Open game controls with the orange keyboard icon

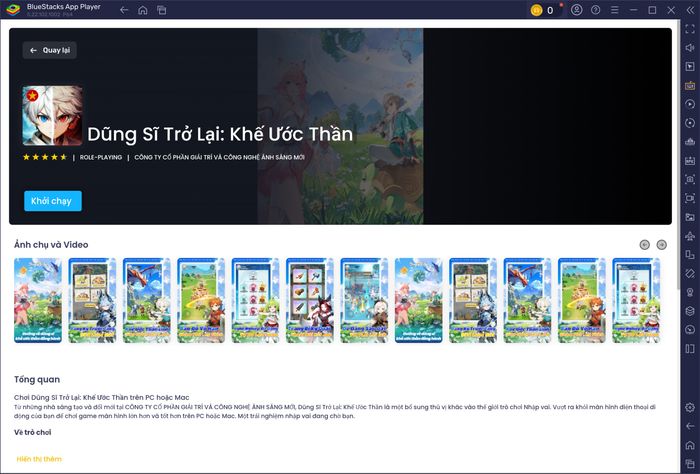pyautogui.click(x=690, y=85)
